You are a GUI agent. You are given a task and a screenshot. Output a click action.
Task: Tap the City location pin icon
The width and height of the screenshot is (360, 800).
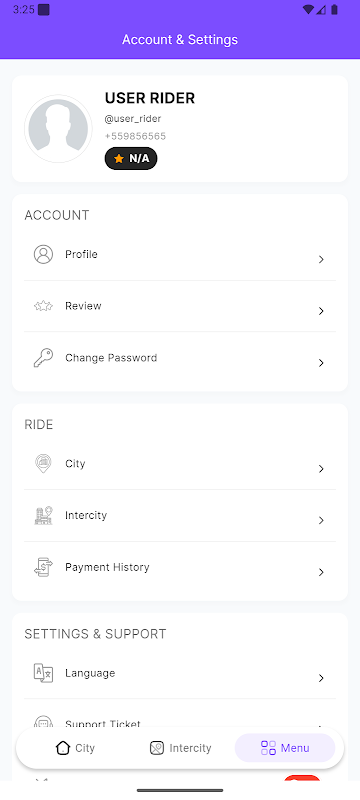tap(43, 464)
